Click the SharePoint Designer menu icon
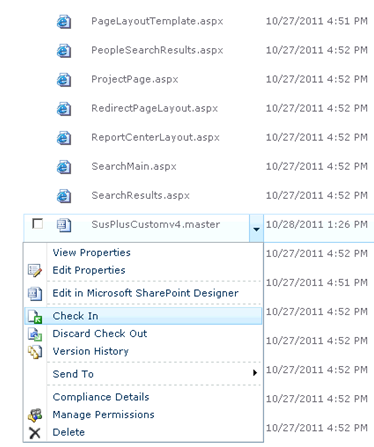The width and height of the screenshot is (374, 447). pos(35,294)
